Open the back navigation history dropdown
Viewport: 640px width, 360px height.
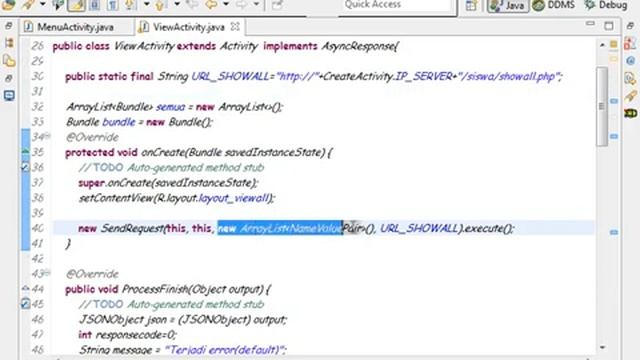tap(226, 4)
